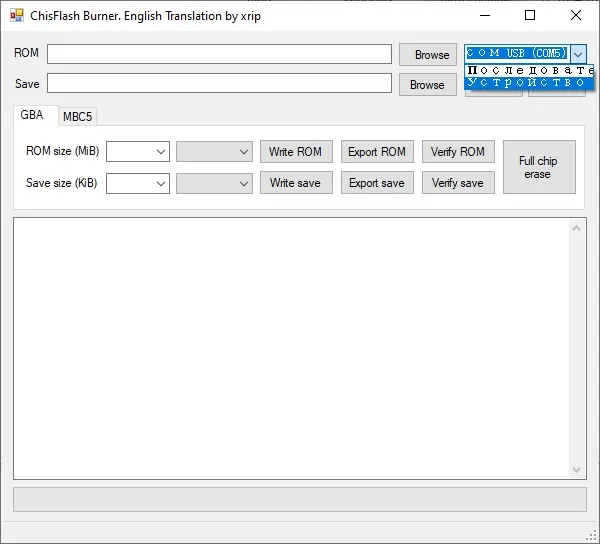Open the MBC5 tab
600x544 pixels.
(77, 117)
